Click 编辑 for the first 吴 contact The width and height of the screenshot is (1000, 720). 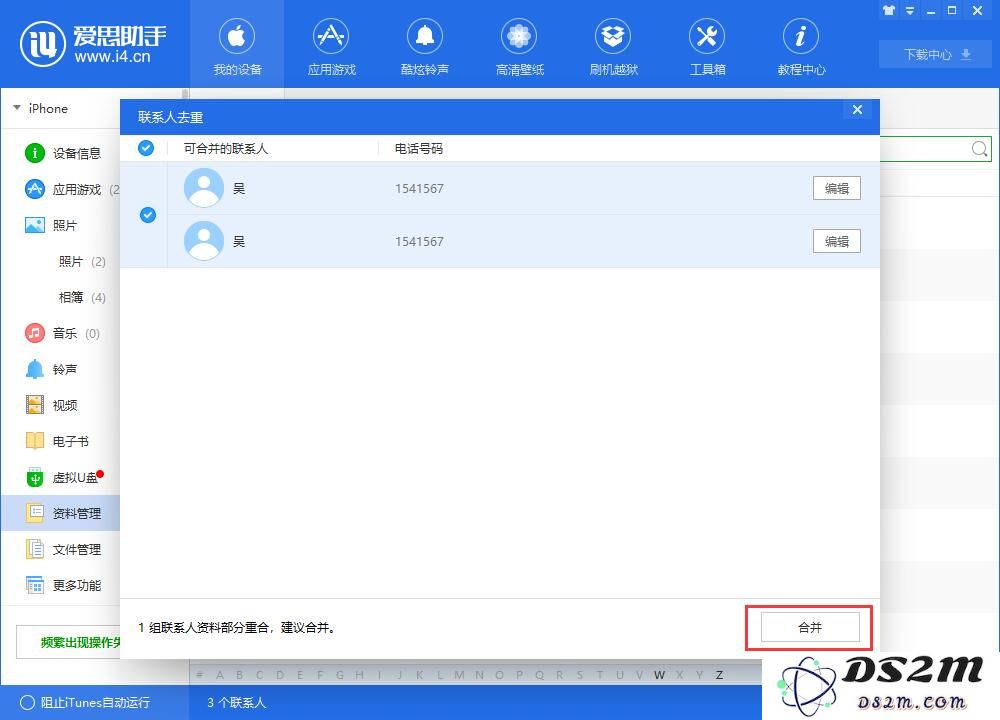click(x=836, y=188)
